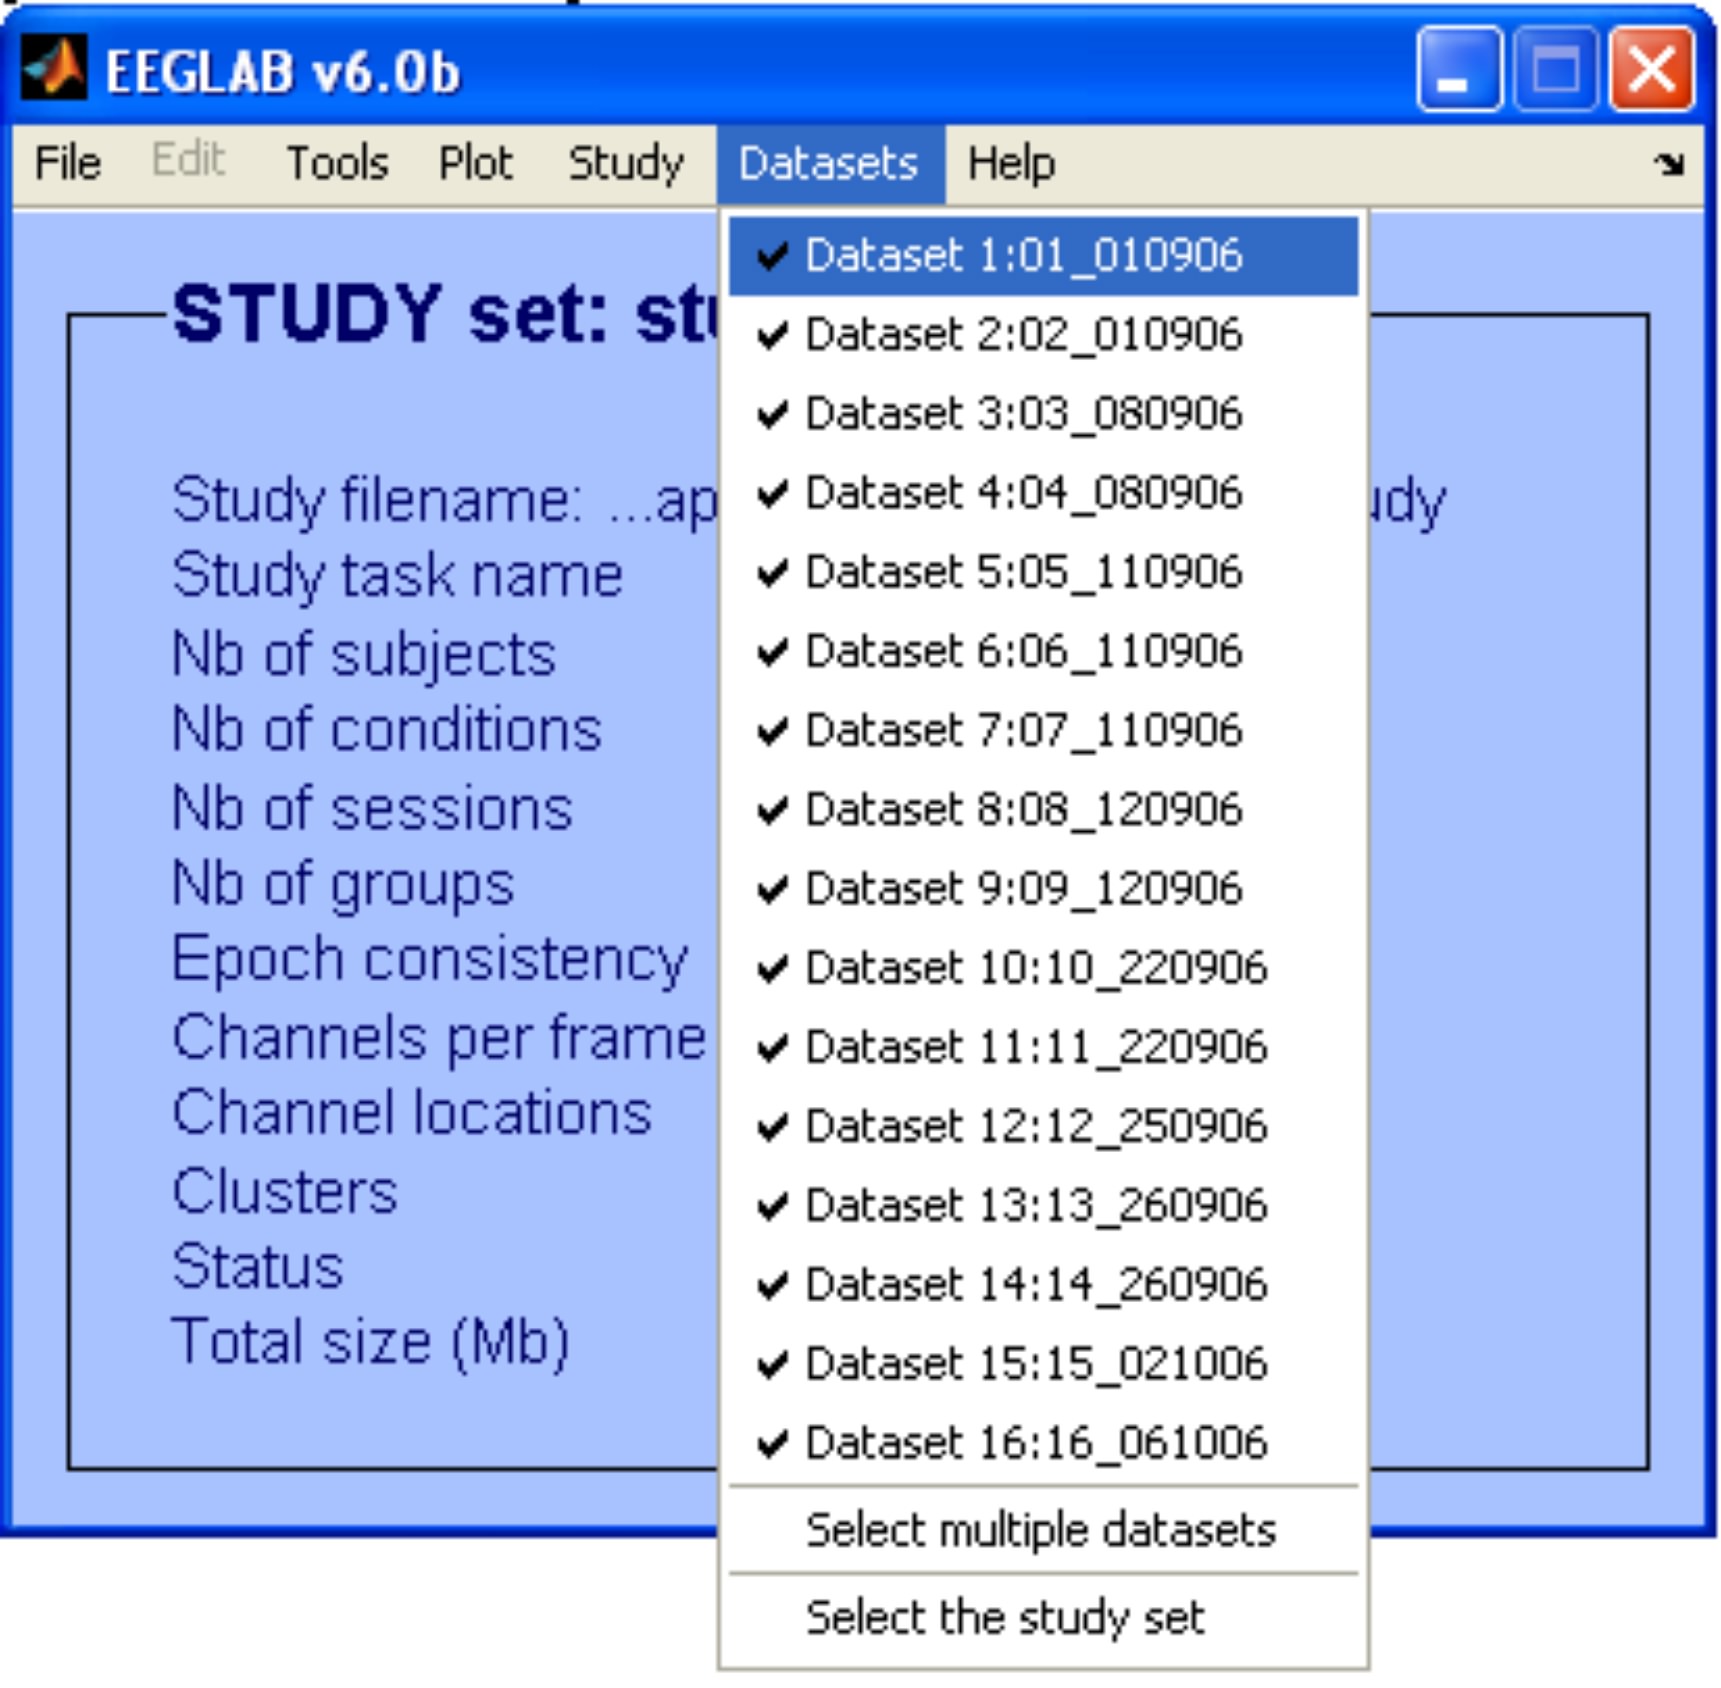Screen dimensions: 1721x1688
Task: Click the EEGLAB v6.0b window title
Action: point(283,72)
